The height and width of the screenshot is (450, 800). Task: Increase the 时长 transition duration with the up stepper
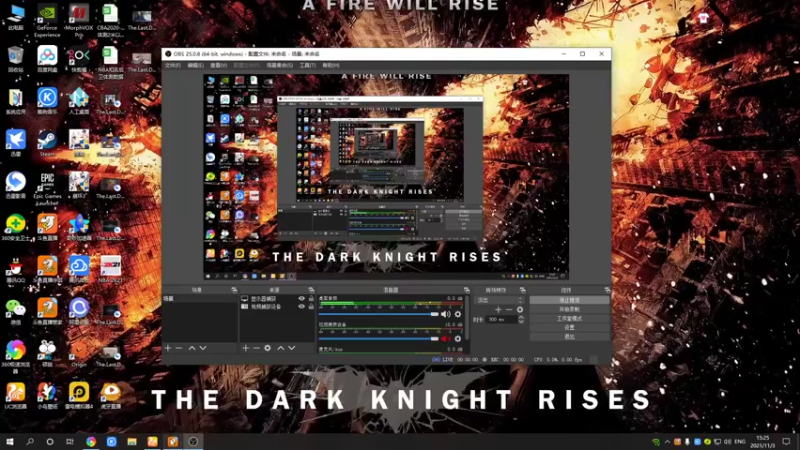point(521,317)
